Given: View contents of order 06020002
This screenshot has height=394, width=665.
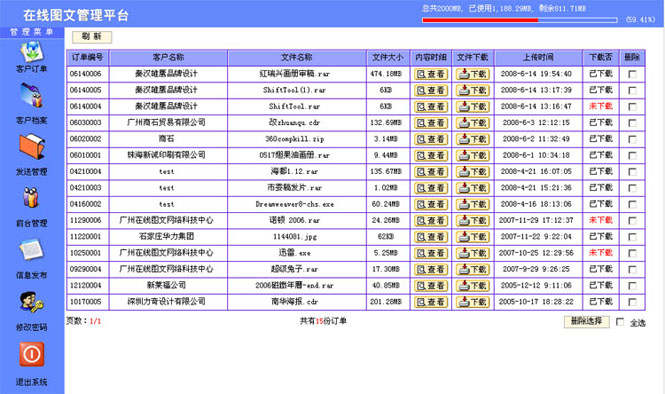Looking at the screenshot, I should point(431,139).
